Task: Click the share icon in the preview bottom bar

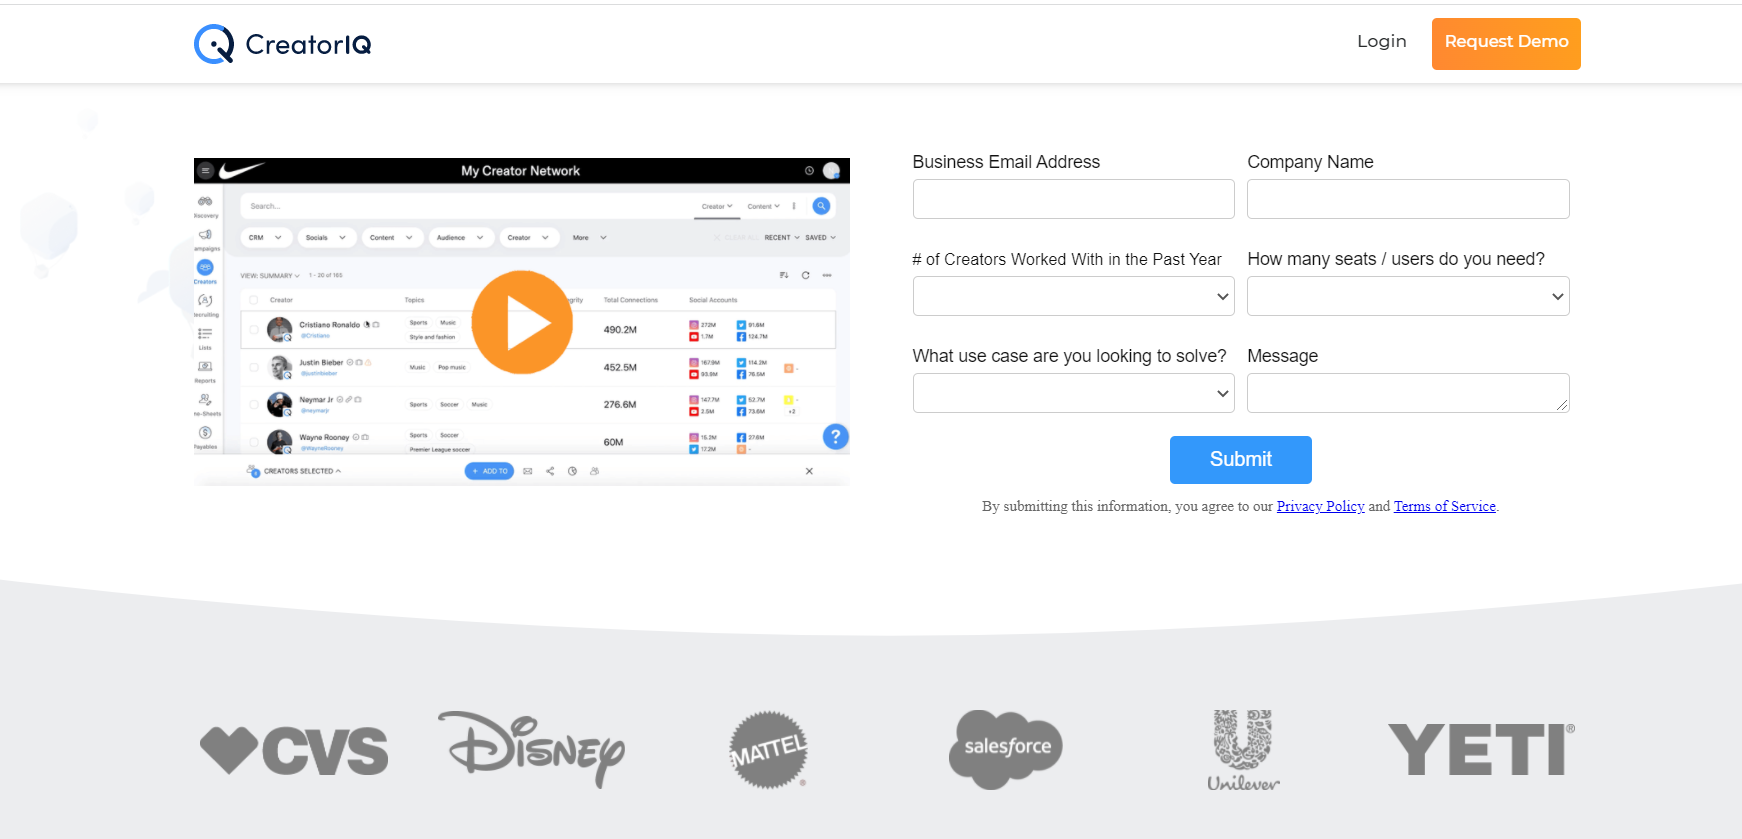Action: 550,471
